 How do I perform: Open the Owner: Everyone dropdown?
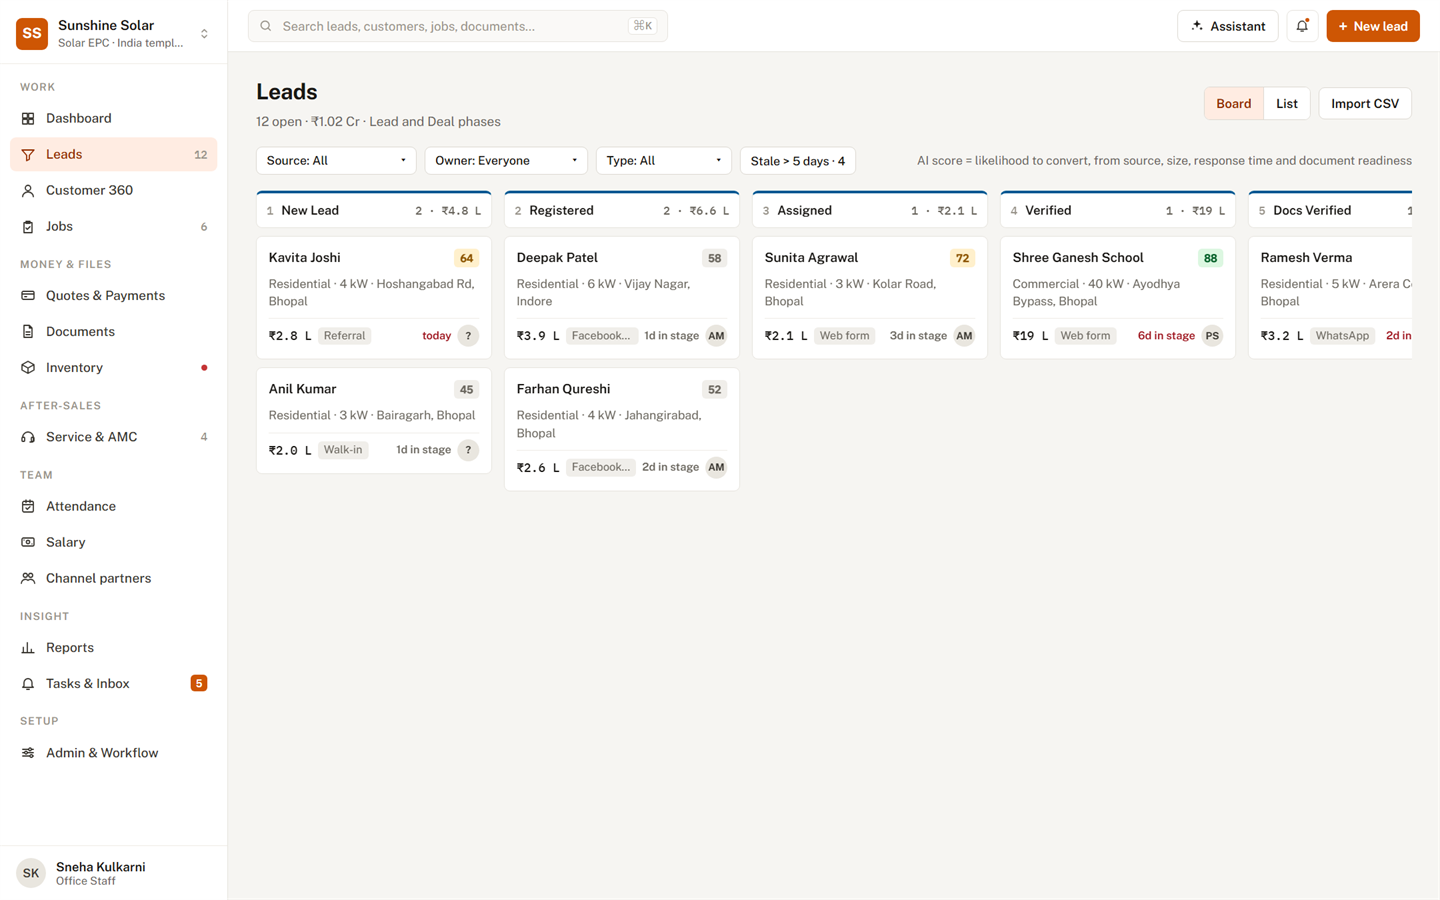[506, 161]
